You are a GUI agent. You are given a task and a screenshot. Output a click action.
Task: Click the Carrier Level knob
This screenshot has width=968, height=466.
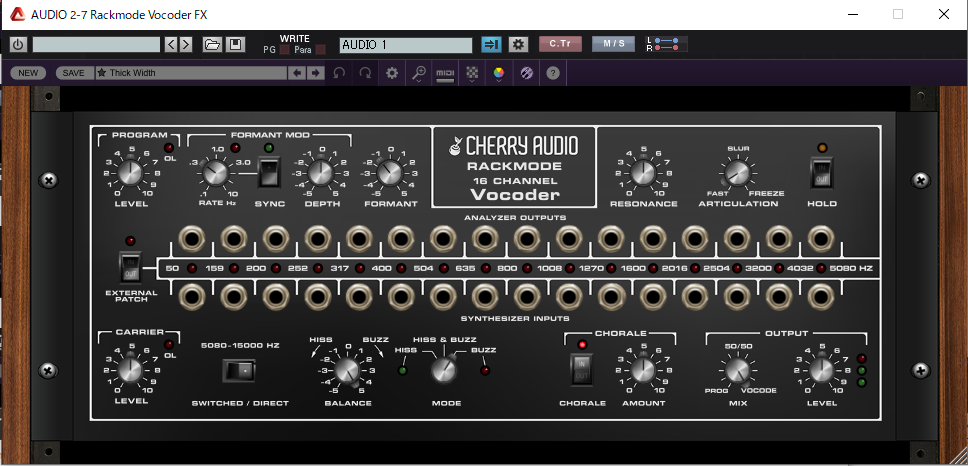(x=130, y=370)
